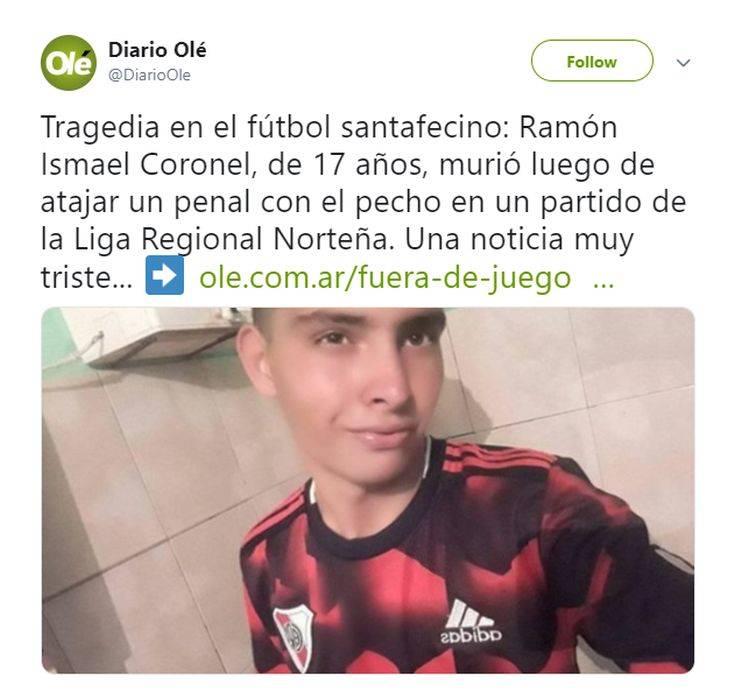Open the @DiarioOle handle profile
Image resolution: width=735 pixels, height=690 pixels.
pos(150,75)
